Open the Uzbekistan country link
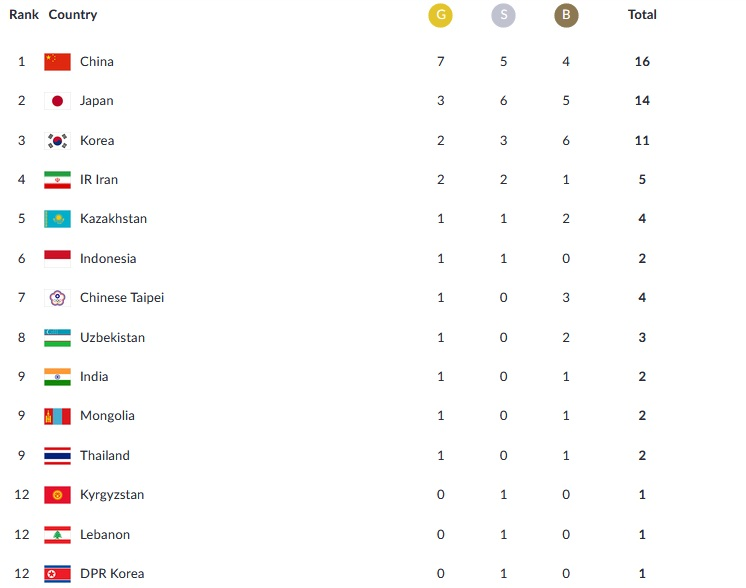This screenshot has width=746, height=588. [x=112, y=338]
